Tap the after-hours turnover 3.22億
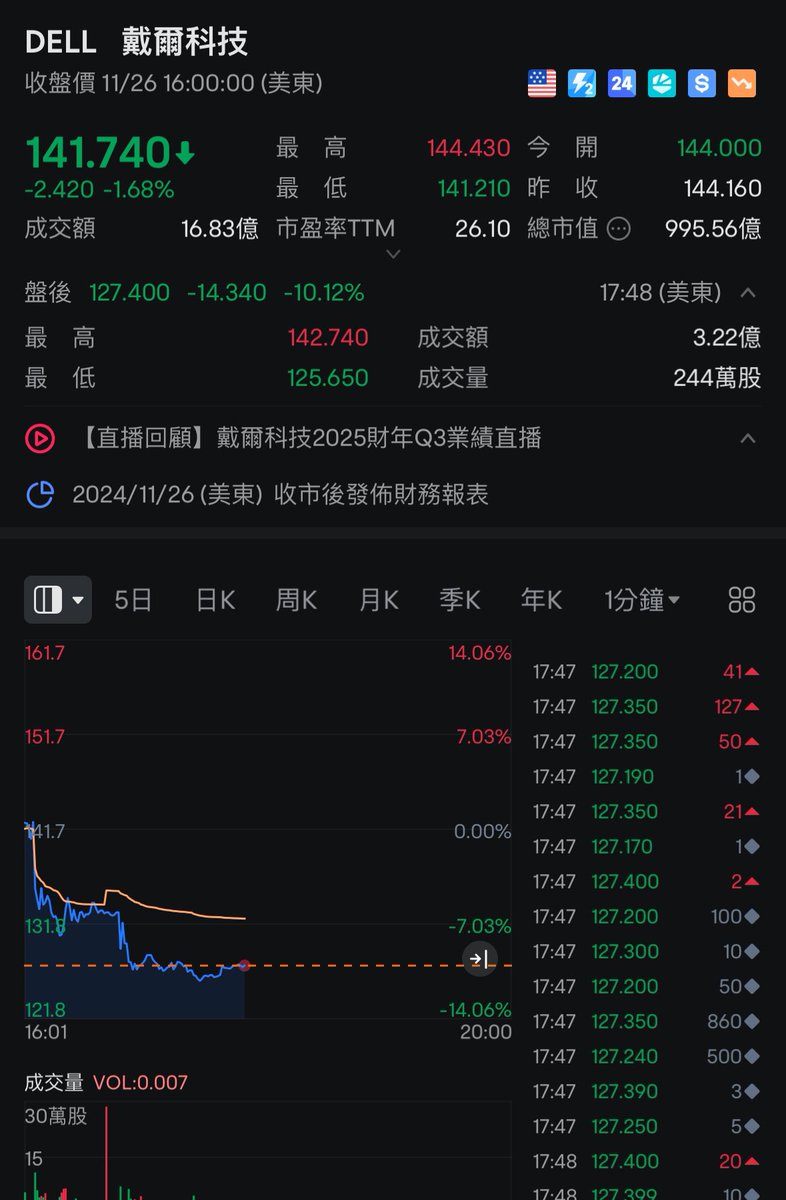Image resolution: width=786 pixels, height=1200 pixels. [726, 338]
